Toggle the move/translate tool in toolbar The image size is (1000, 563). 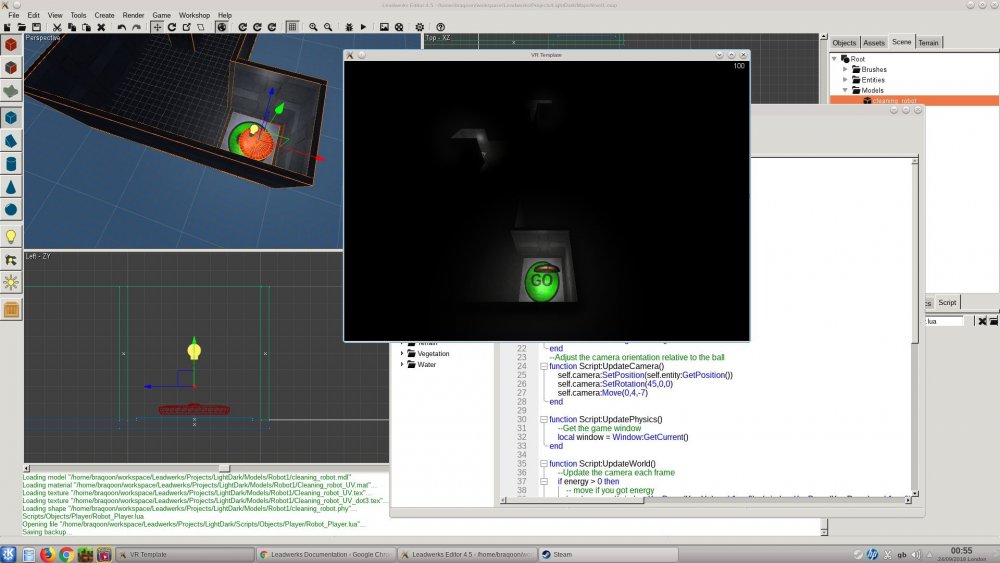click(157, 27)
